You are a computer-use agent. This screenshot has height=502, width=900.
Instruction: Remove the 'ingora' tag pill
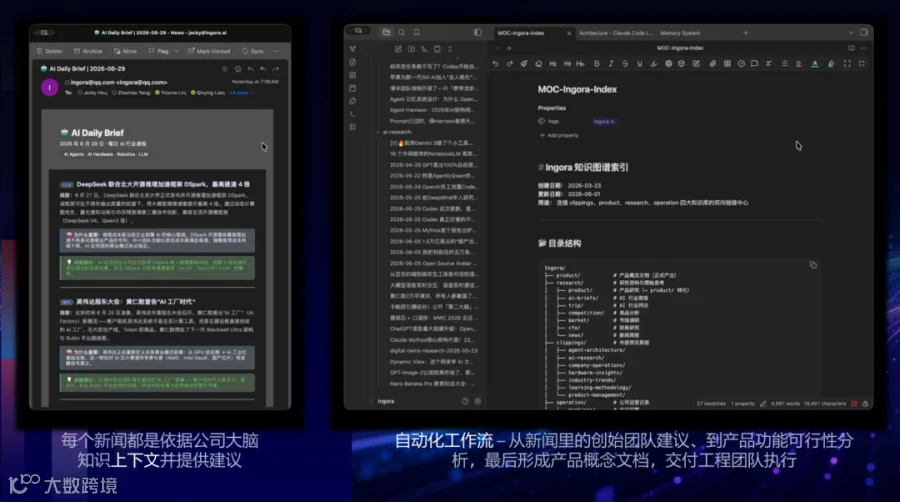point(612,122)
